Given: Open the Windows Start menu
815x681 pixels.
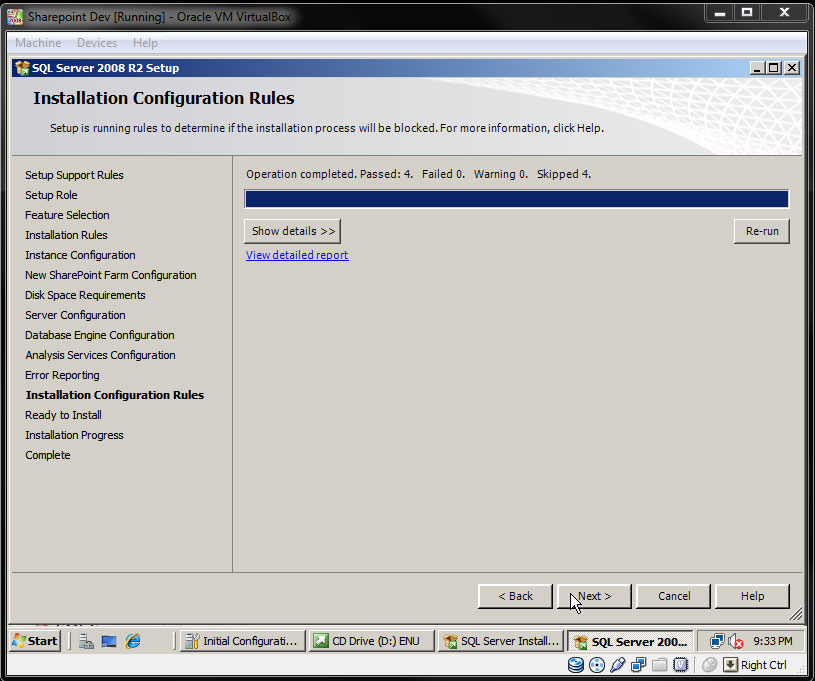Looking at the screenshot, I should click(x=35, y=641).
